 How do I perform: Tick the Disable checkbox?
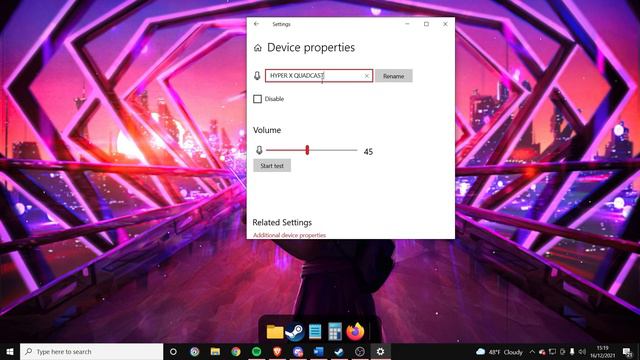pyautogui.click(x=258, y=99)
